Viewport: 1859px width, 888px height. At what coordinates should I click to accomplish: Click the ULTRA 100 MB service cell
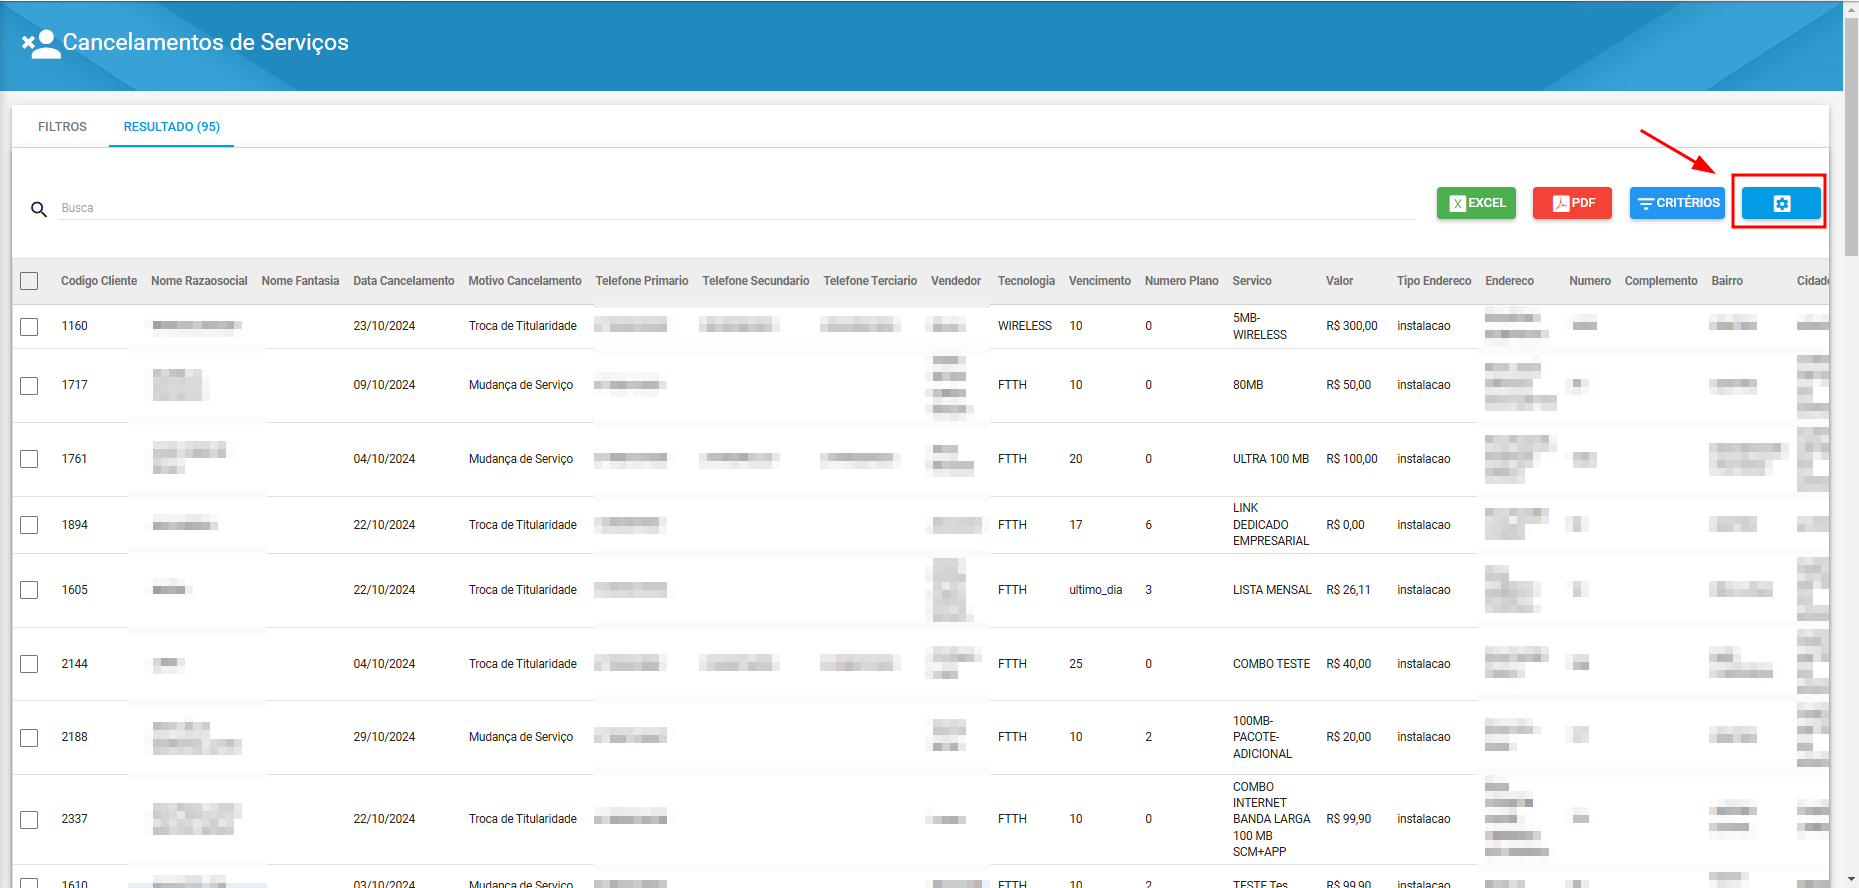pos(1271,459)
